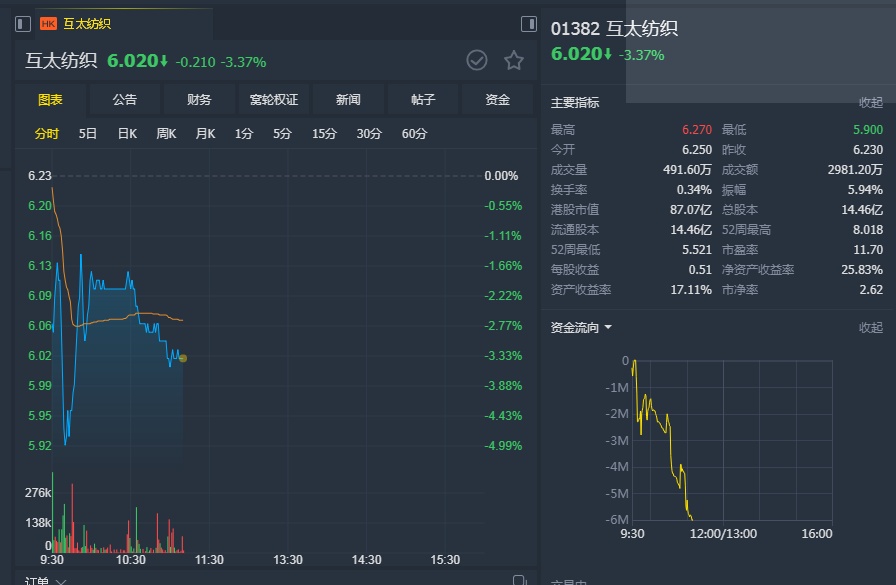This screenshot has width=896, height=585.
Task: Click the 互太纺织 stock tab title
Action: click(x=87, y=24)
